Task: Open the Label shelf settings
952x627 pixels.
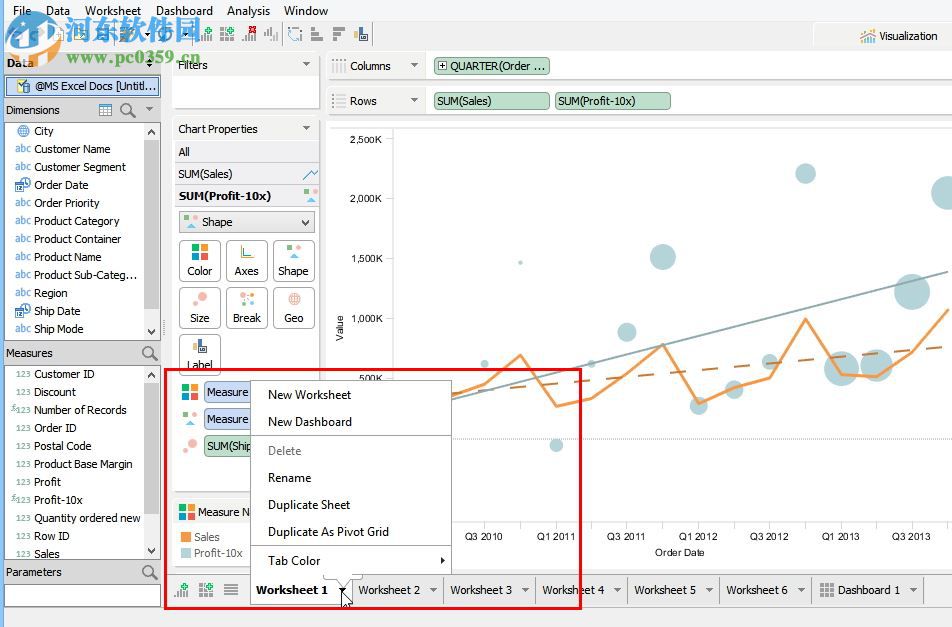Action: click(x=199, y=352)
